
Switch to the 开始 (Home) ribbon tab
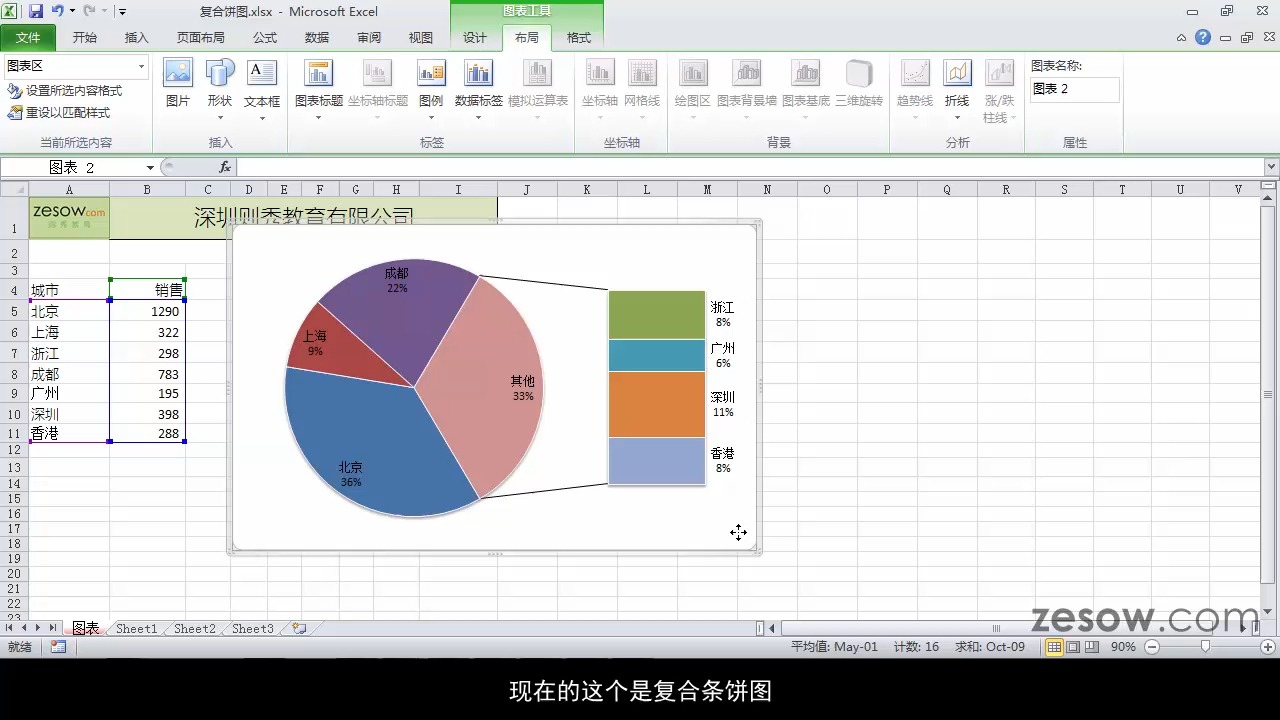coord(85,38)
